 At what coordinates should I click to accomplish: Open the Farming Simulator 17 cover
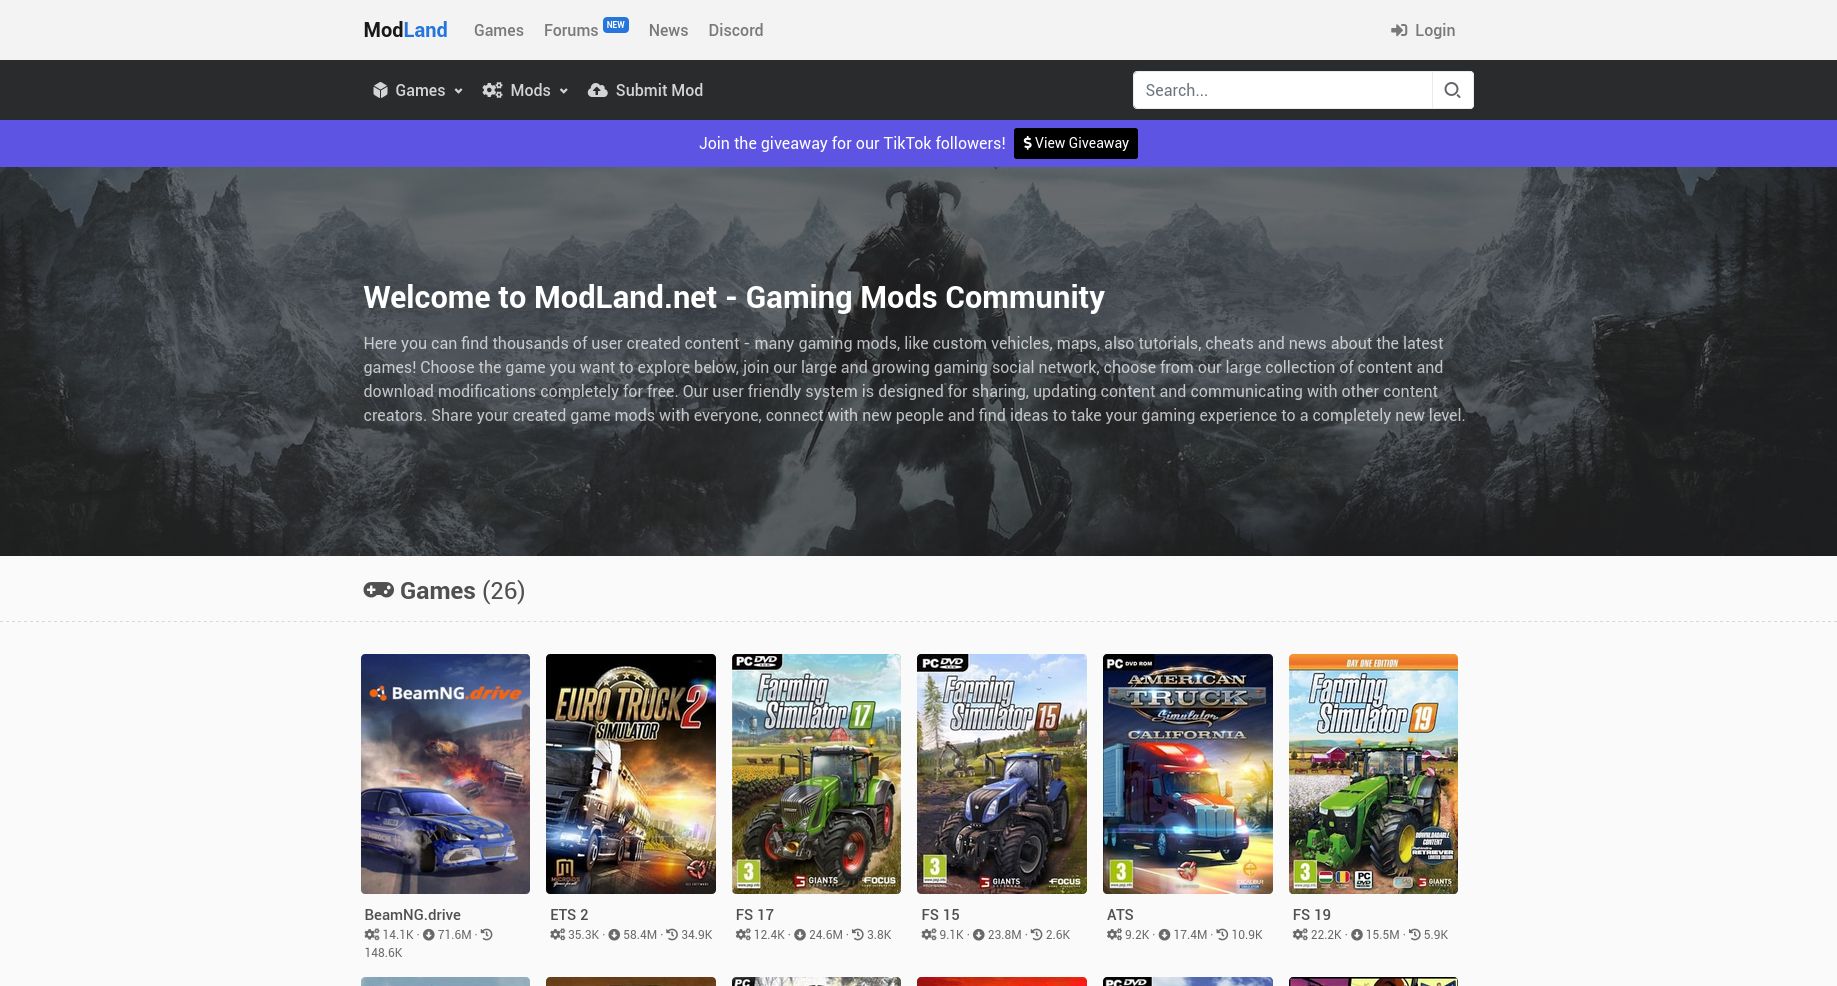pyautogui.click(x=816, y=774)
